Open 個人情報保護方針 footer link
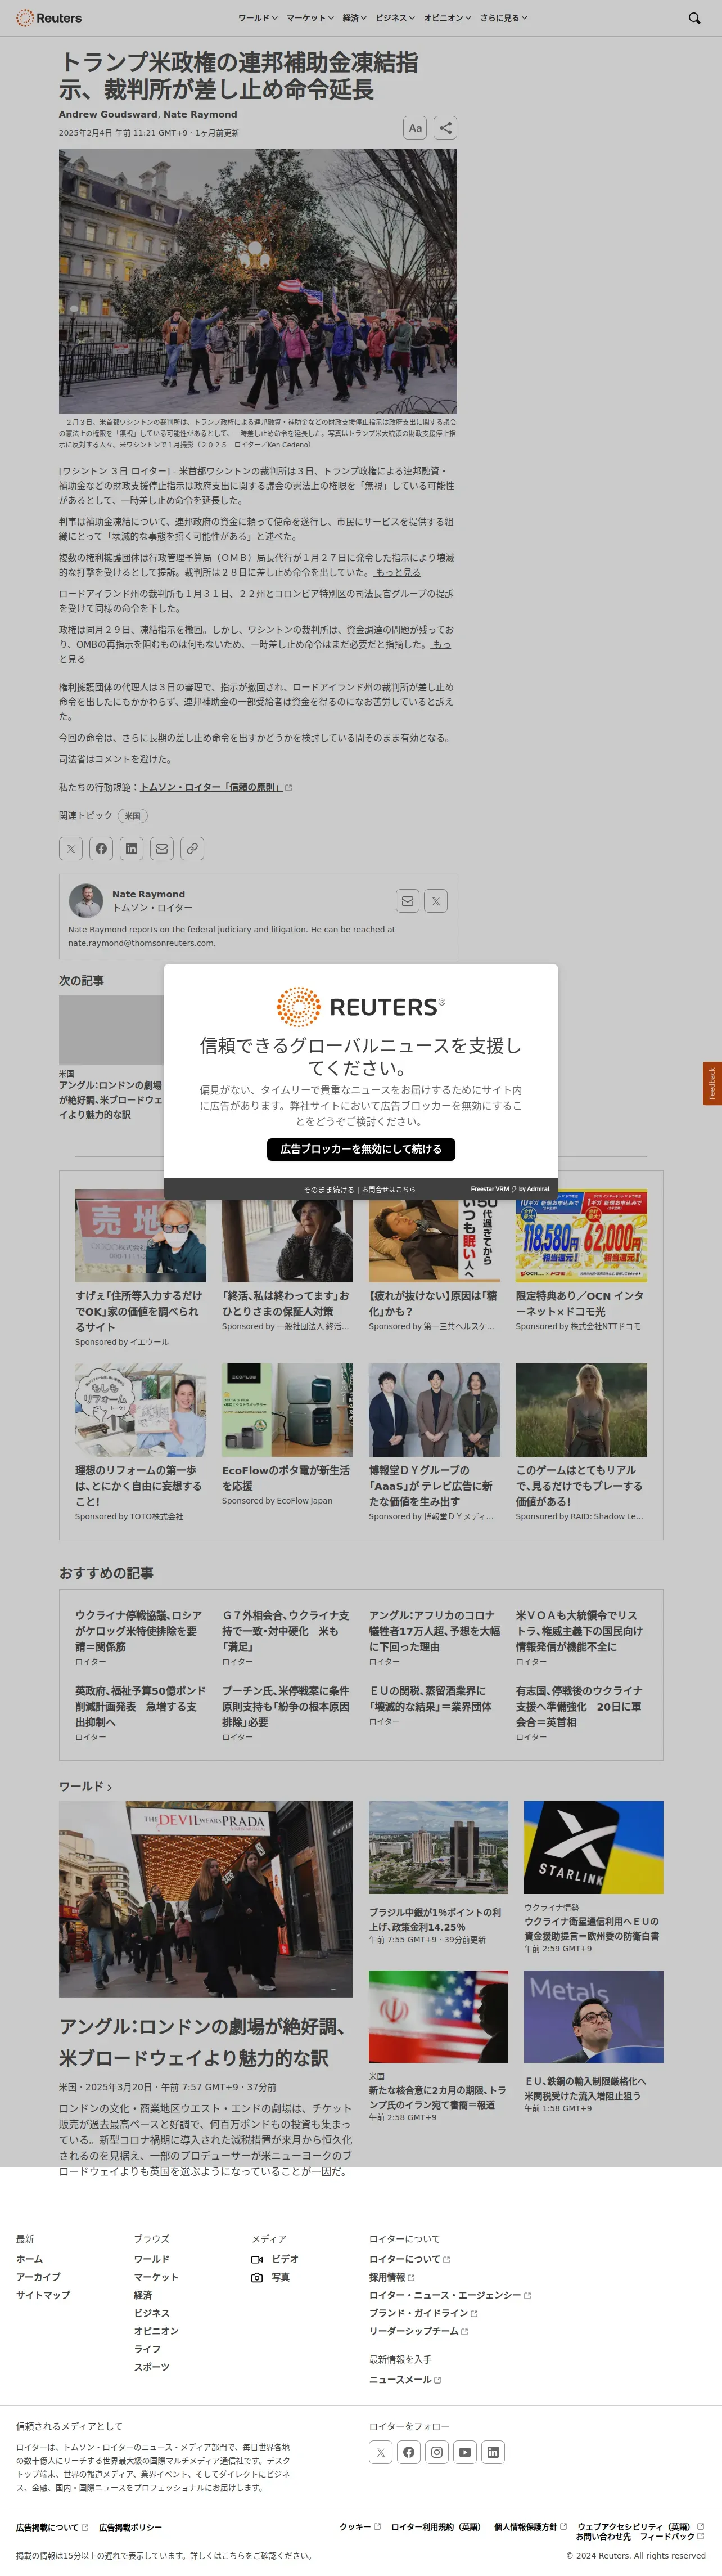 530,2527
